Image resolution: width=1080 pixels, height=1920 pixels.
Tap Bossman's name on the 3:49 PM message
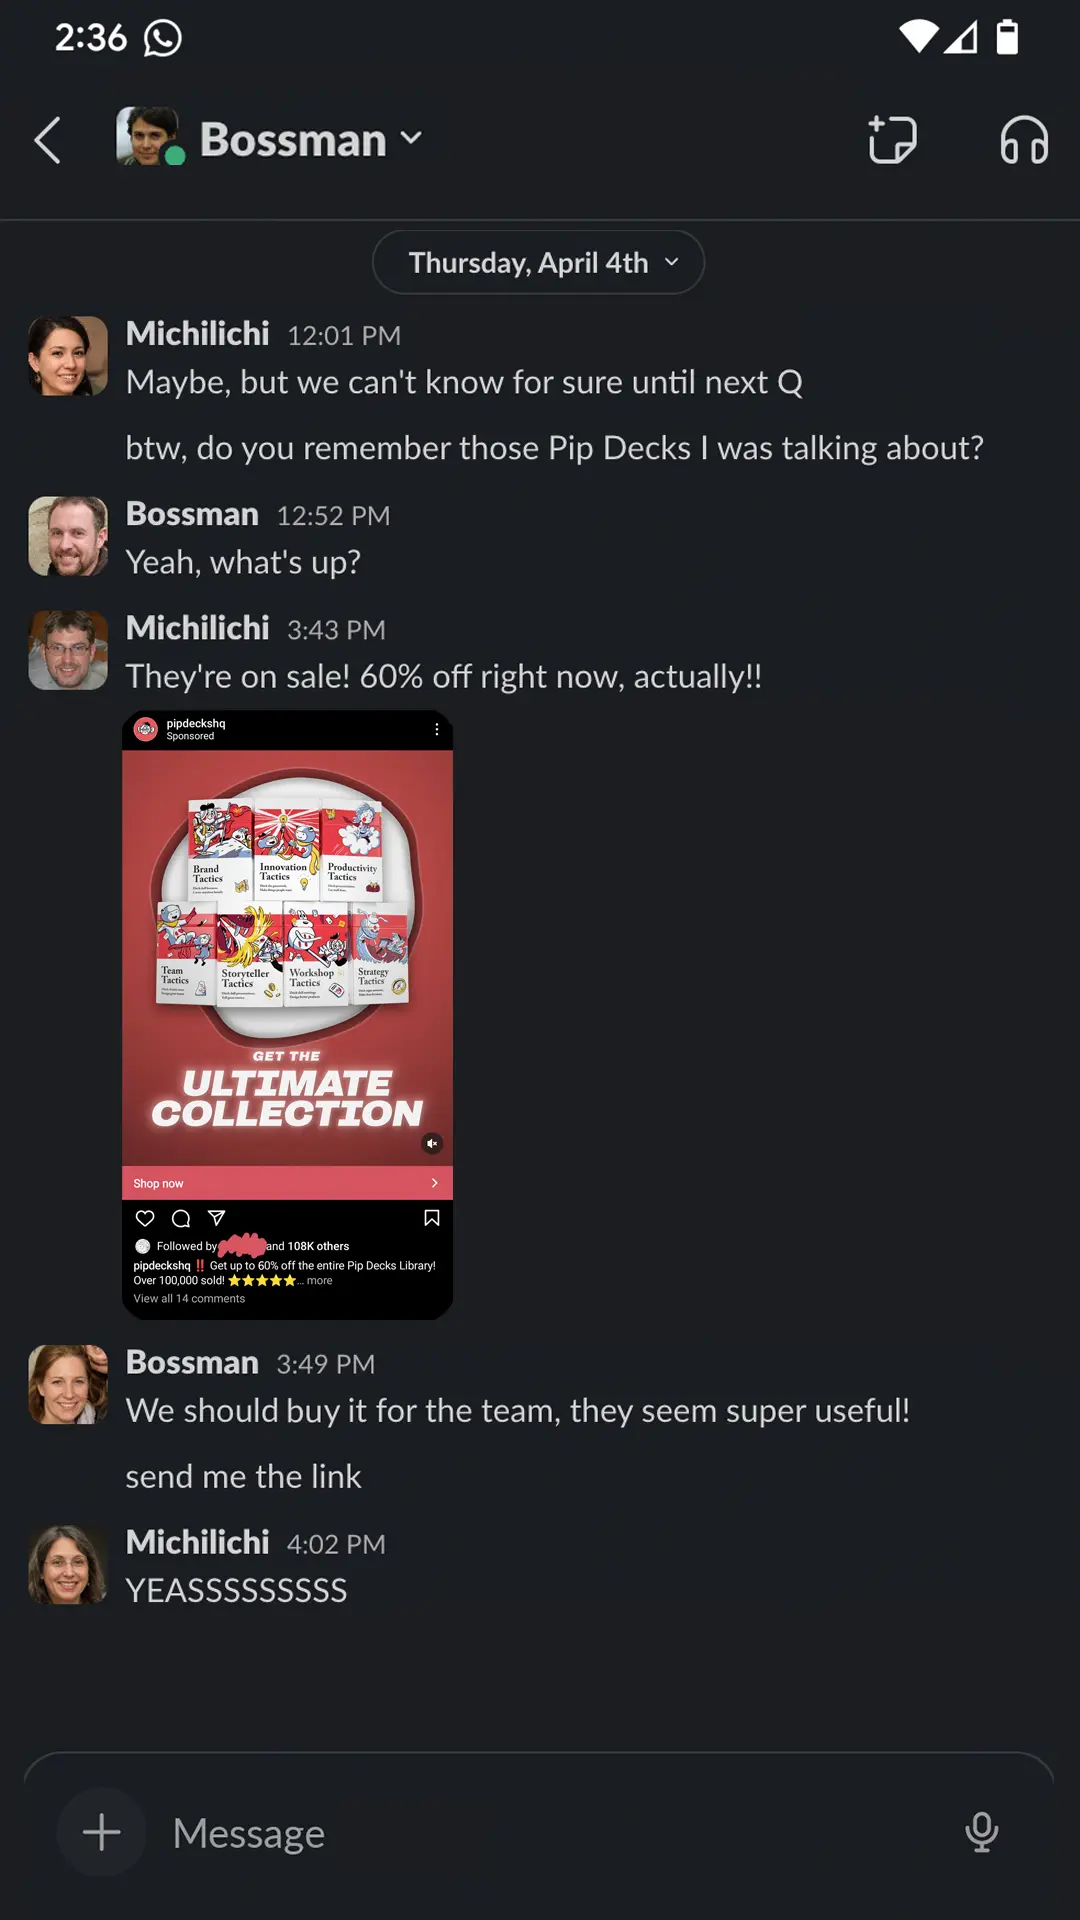(192, 1362)
